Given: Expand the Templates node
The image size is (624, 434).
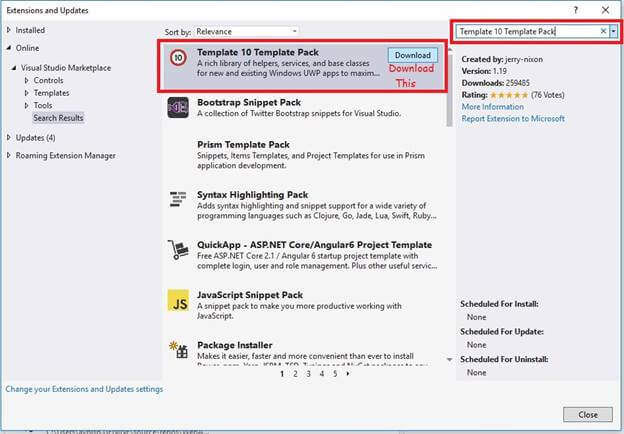Looking at the screenshot, I should (x=27, y=93).
